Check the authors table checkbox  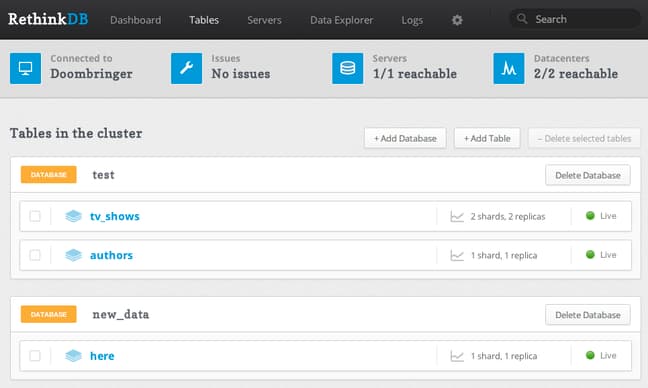[x=35, y=255]
